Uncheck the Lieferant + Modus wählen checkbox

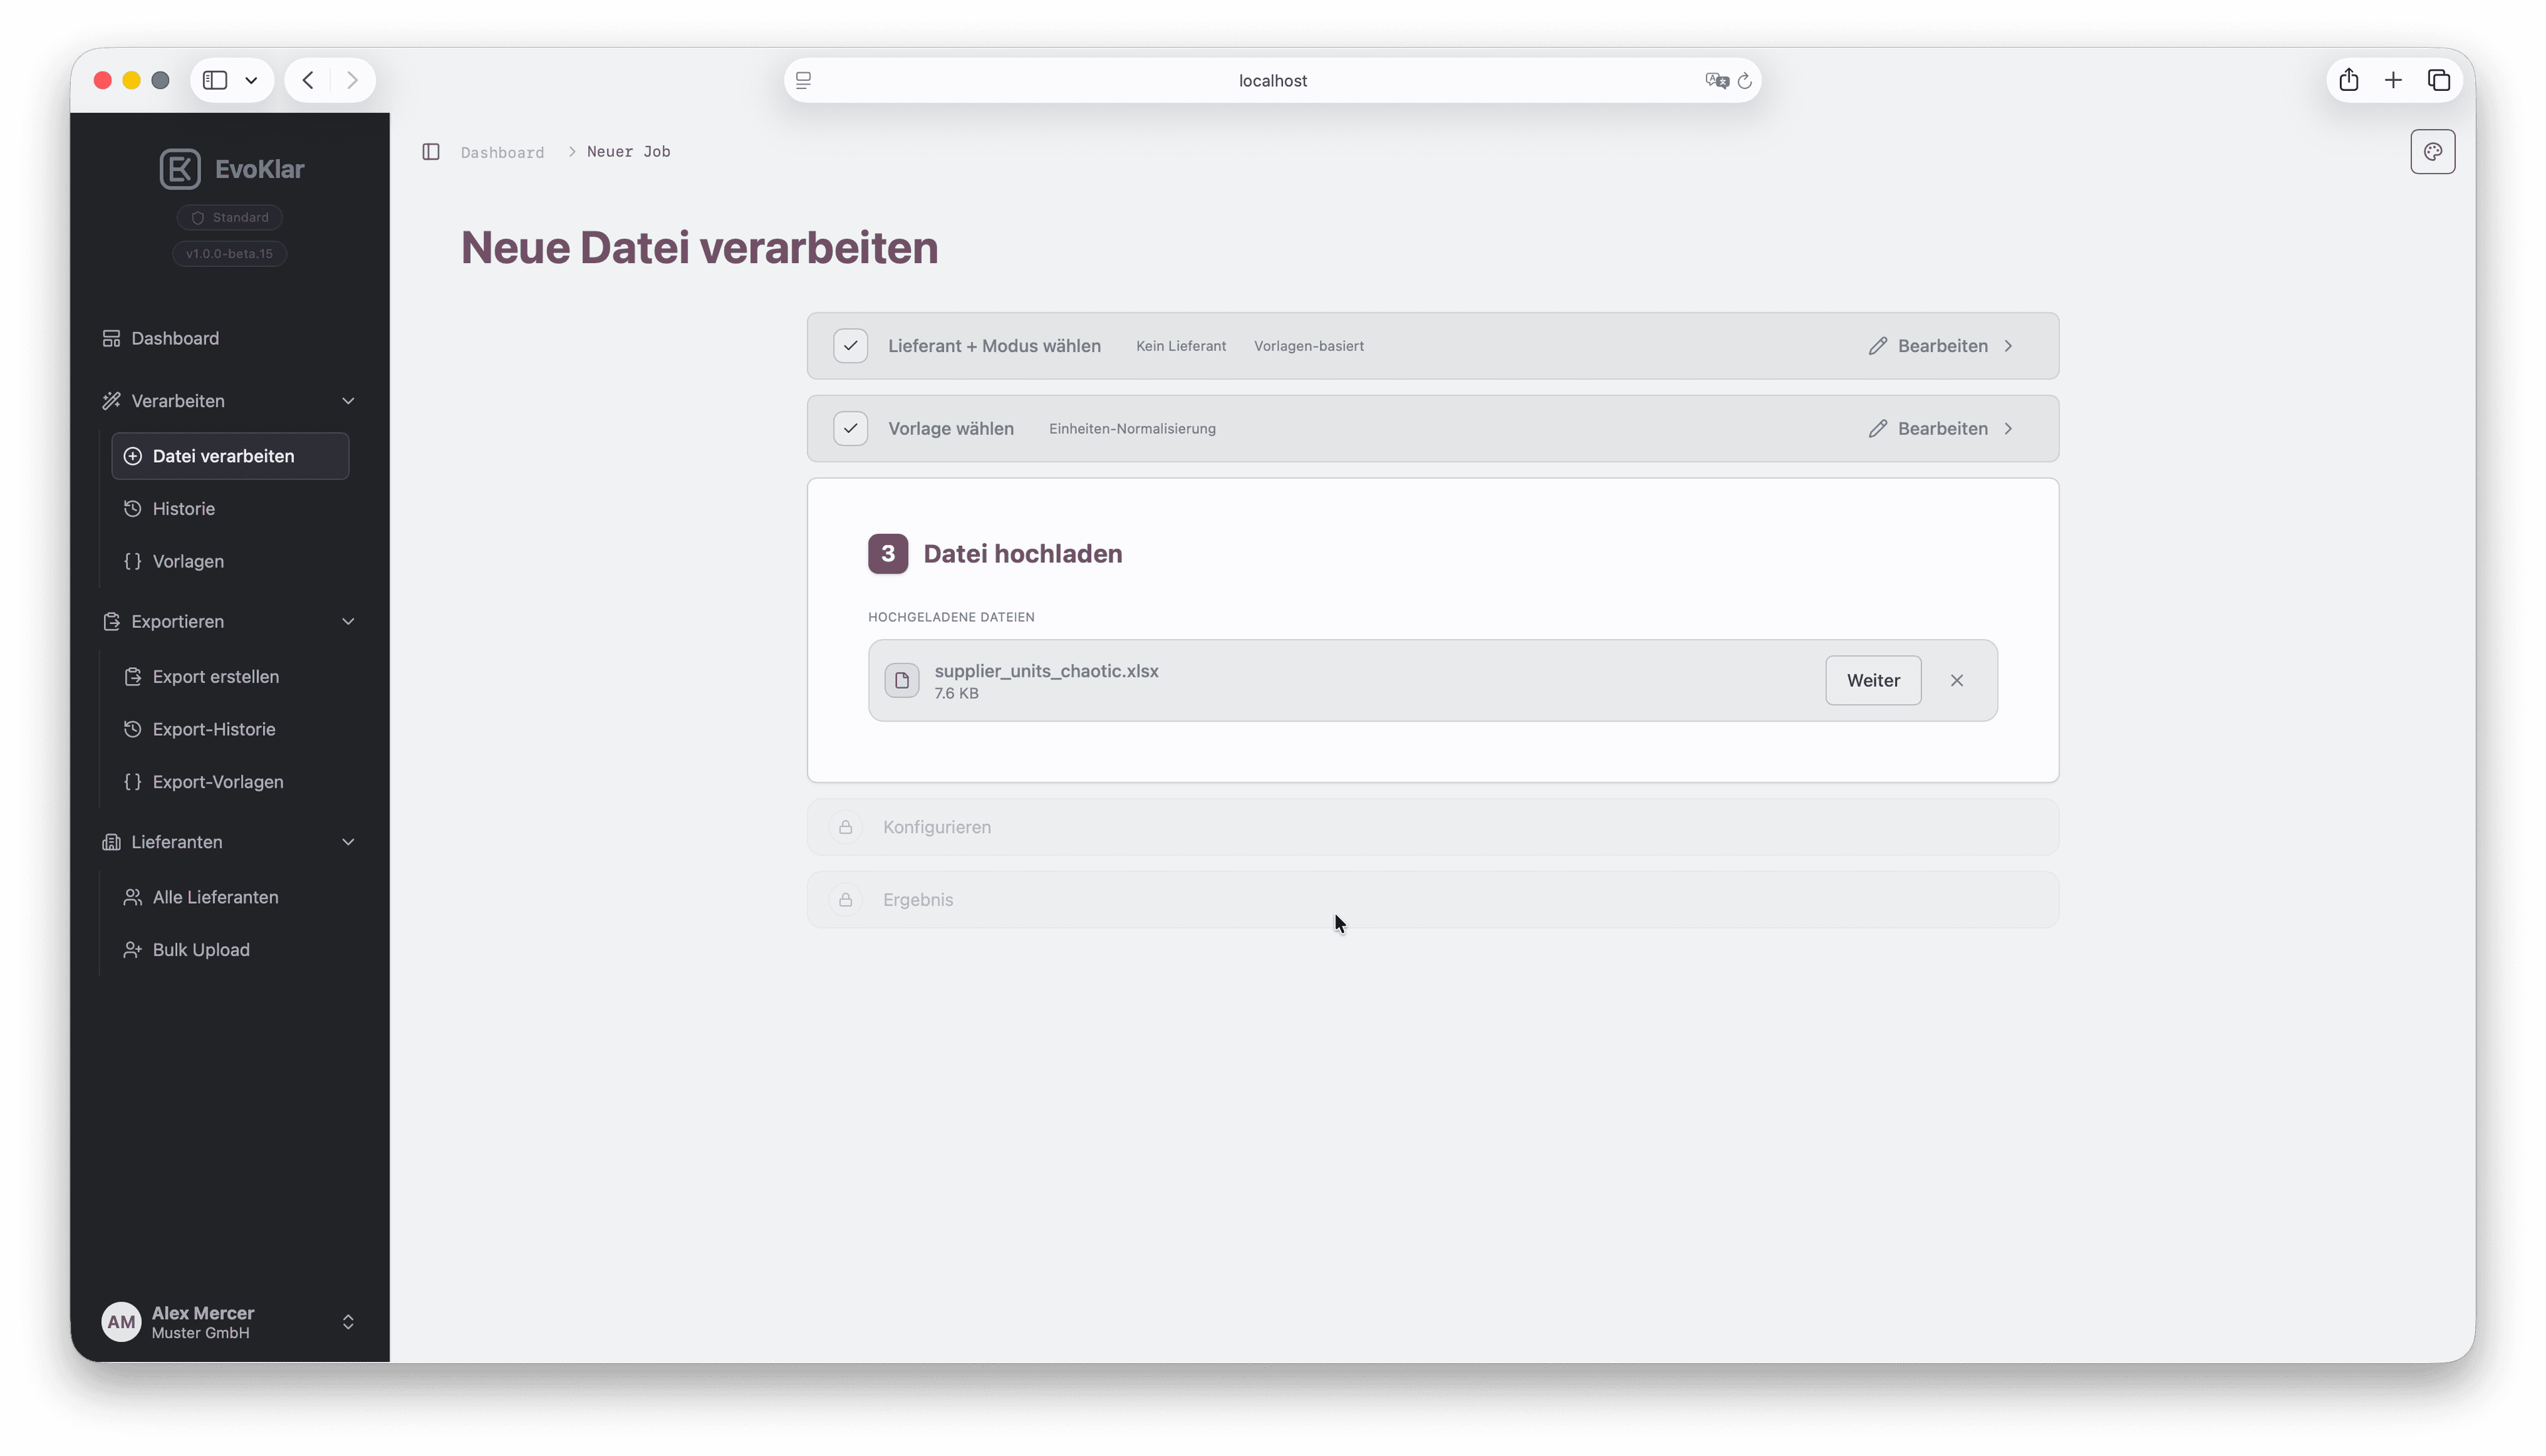(850, 345)
